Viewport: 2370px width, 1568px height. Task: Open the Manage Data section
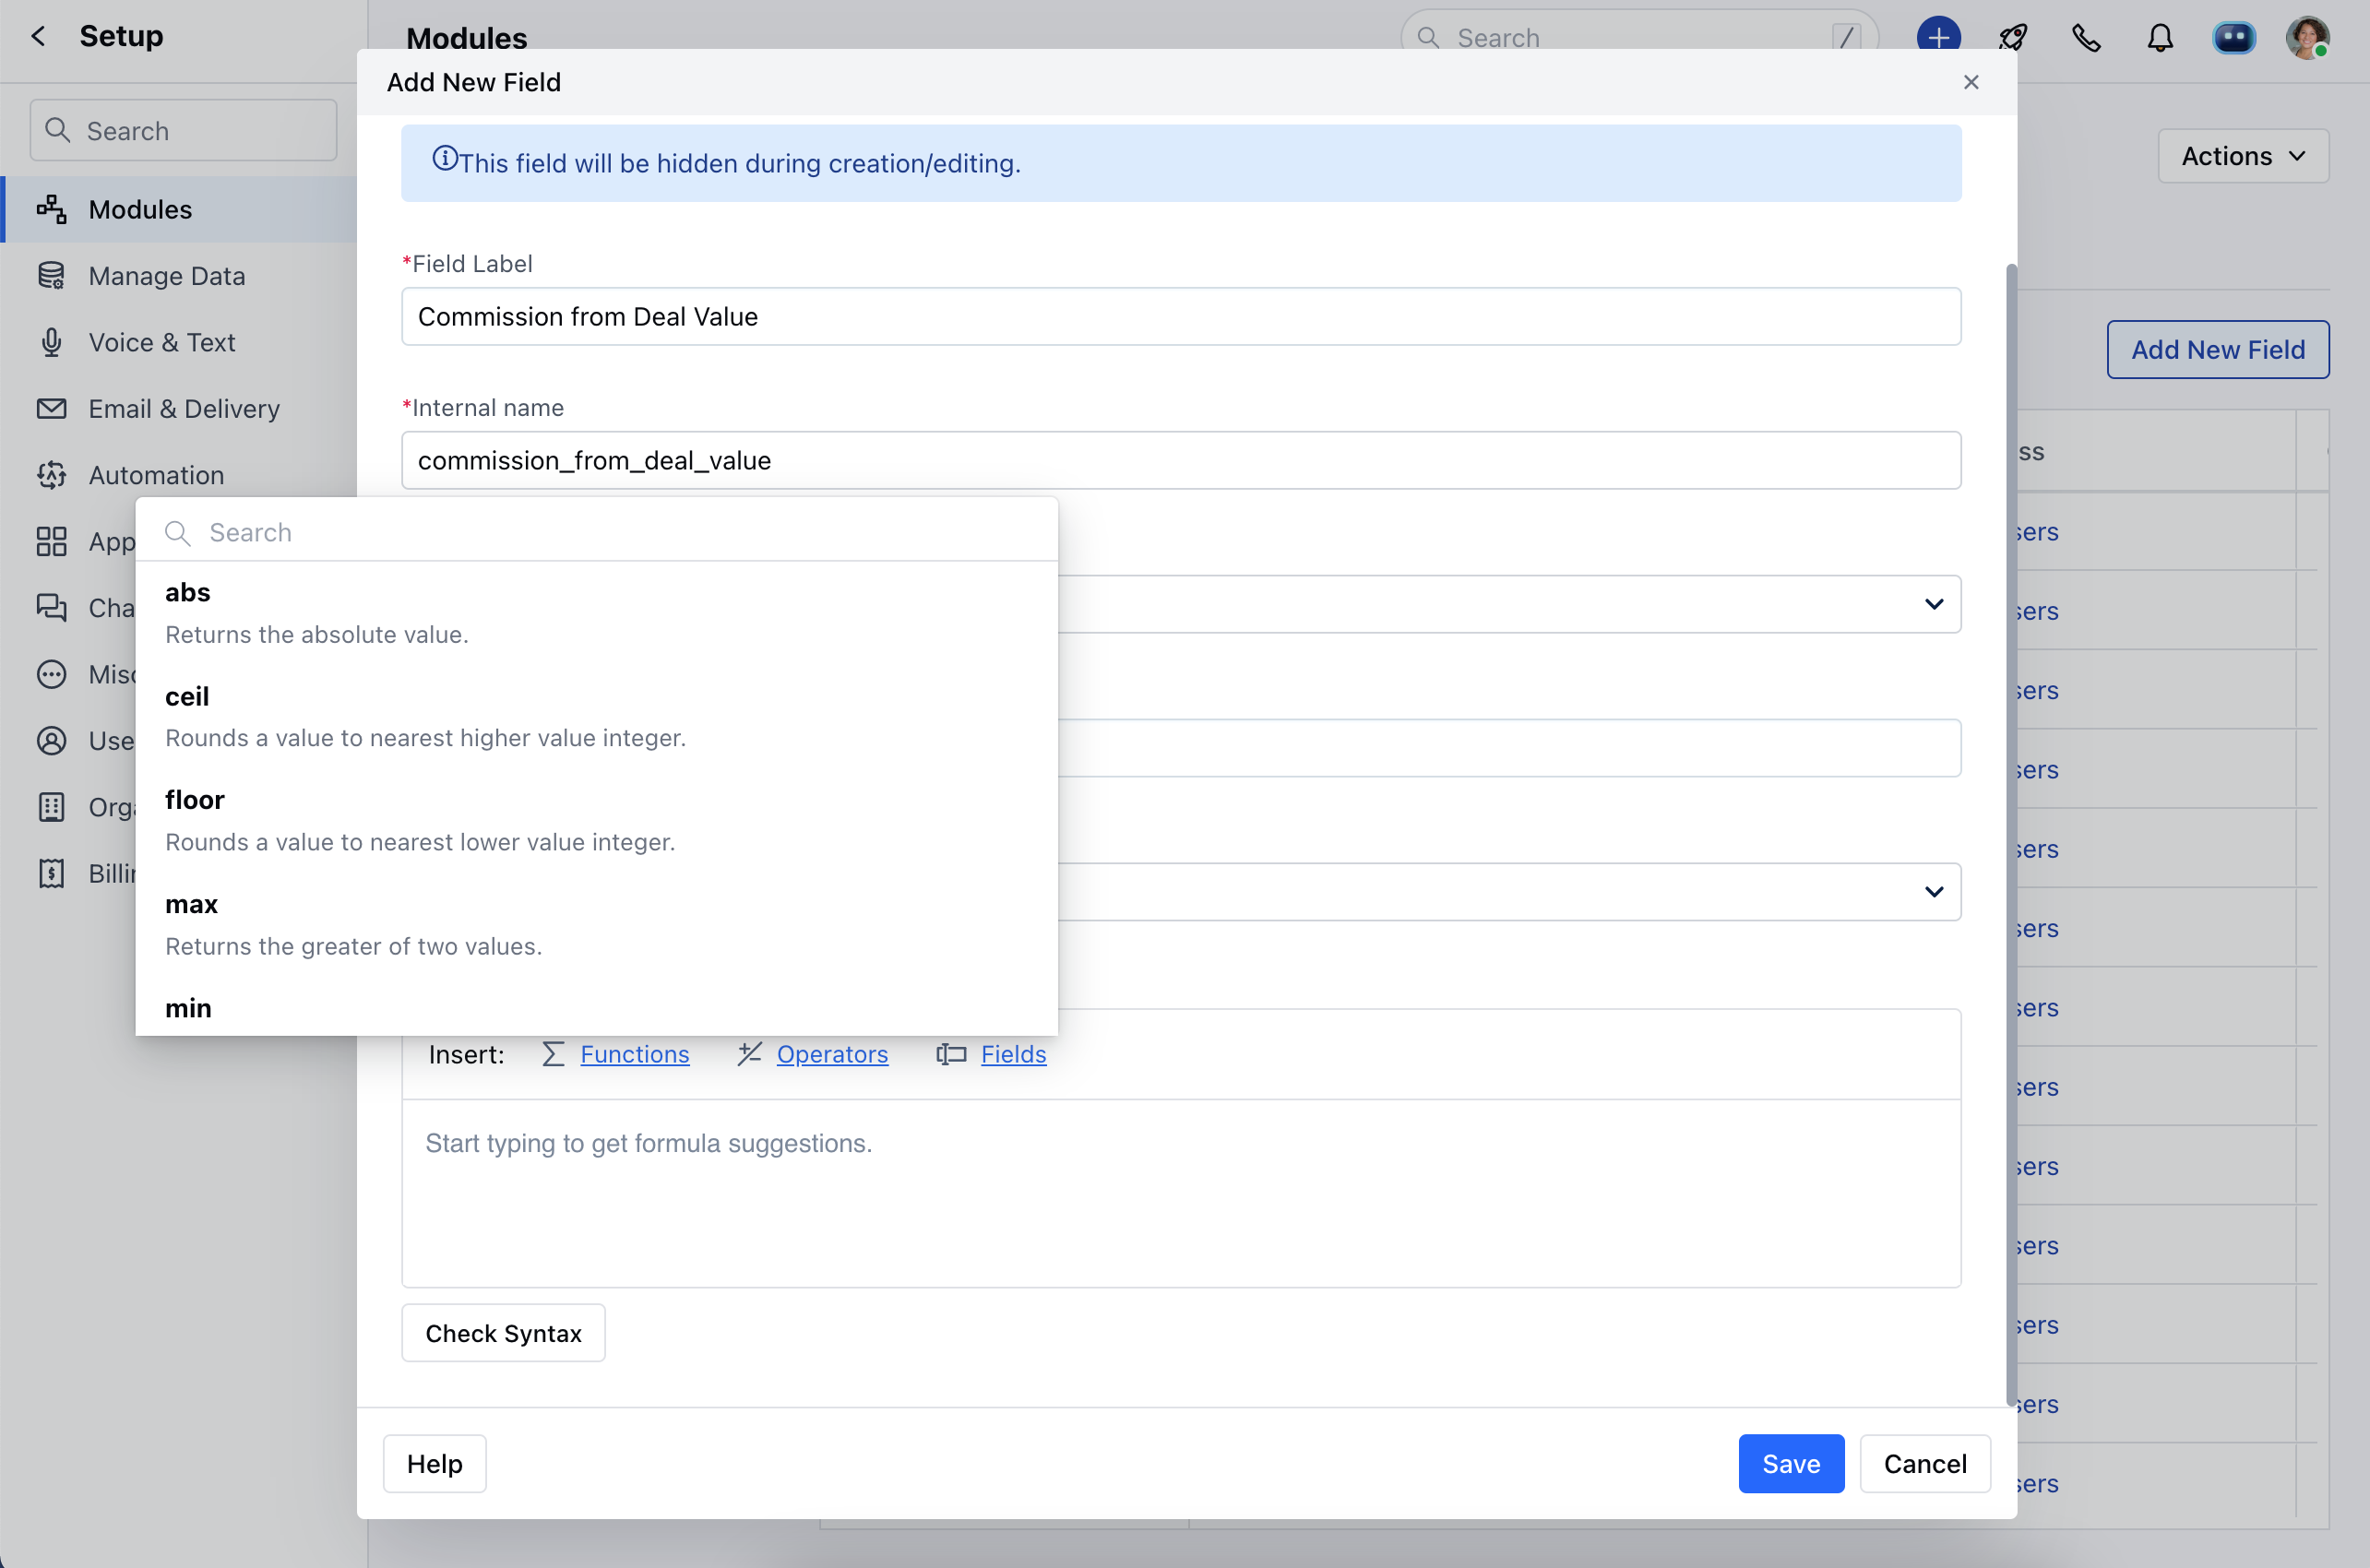(x=166, y=276)
